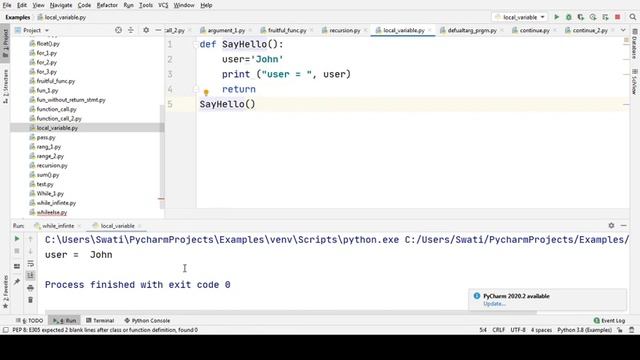Image resolution: width=640 pixels, height=360 pixels.
Task: Click up the stack trace arrow
Action: click(30, 239)
